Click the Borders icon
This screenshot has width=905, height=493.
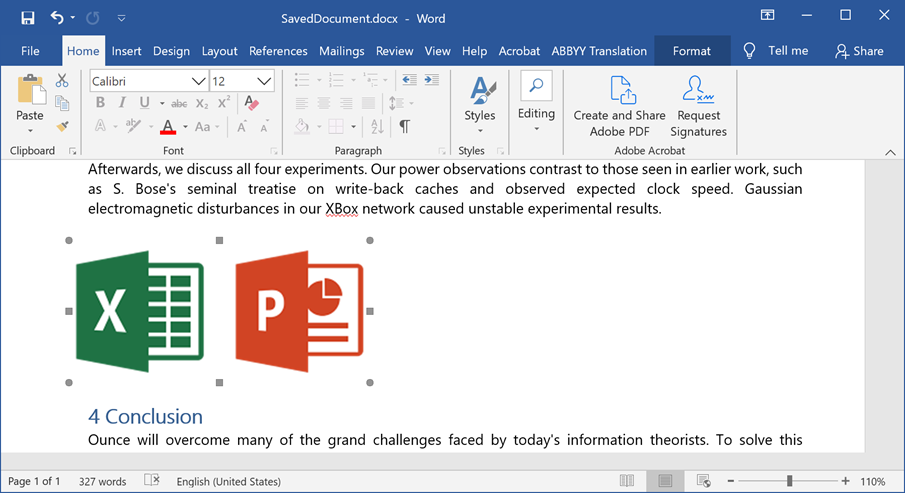point(336,126)
